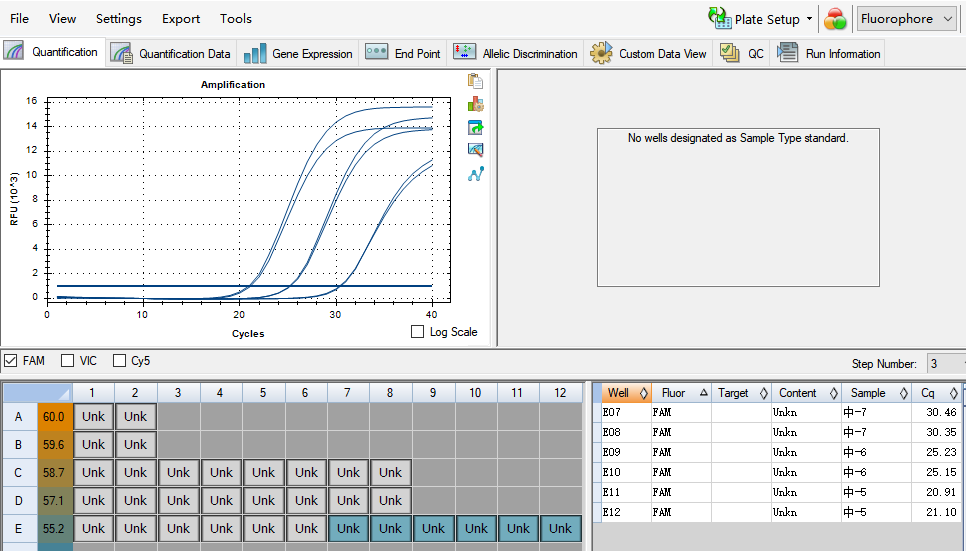Open the File menu
This screenshot has width=966, height=551.
pyautogui.click(x=19, y=18)
